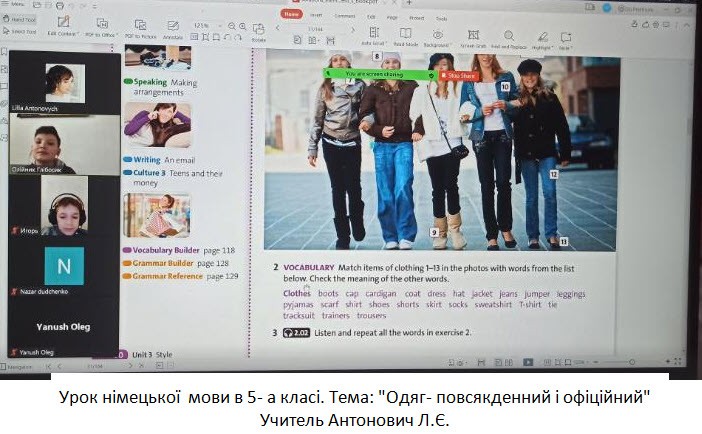Image resolution: width=702 pixels, height=434 pixels.
Task: Click the Select Tool icon
Action: [x=20, y=32]
